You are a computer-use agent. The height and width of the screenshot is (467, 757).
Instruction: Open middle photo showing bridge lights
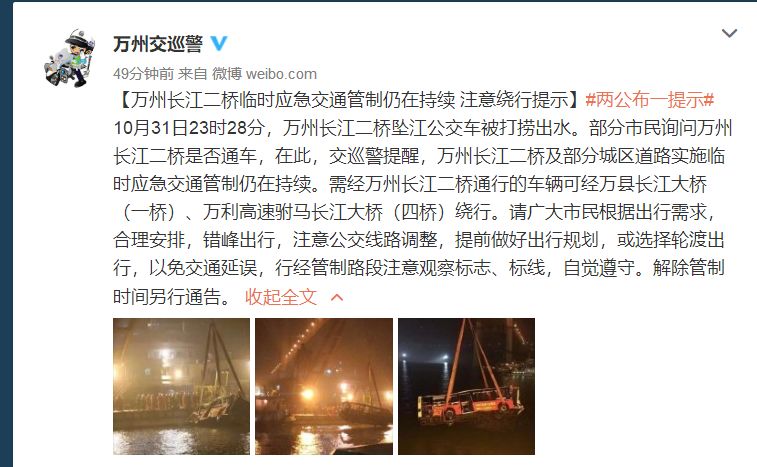click(x=324, y=386)
